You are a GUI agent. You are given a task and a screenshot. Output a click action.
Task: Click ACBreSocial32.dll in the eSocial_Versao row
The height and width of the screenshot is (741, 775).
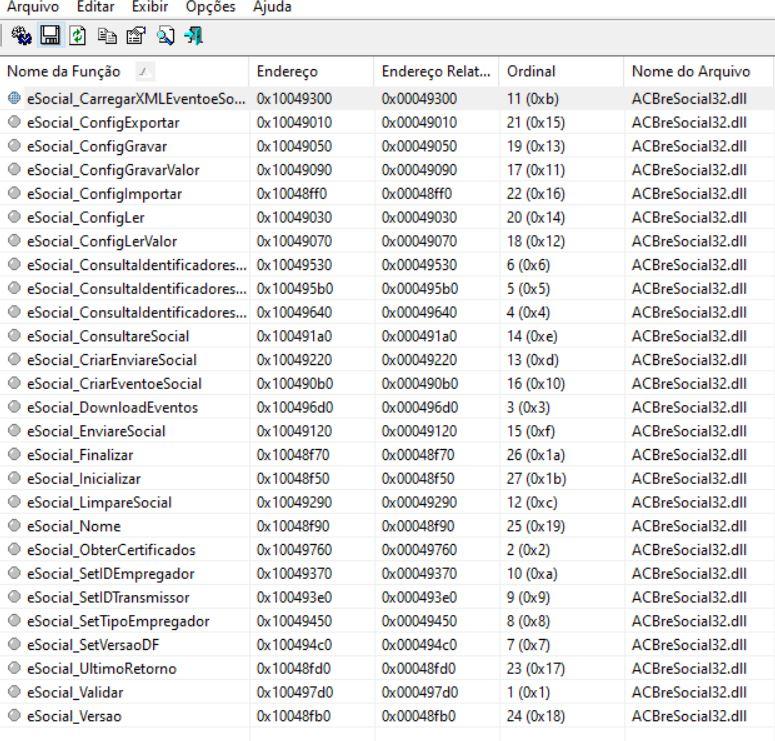[689, 716]
